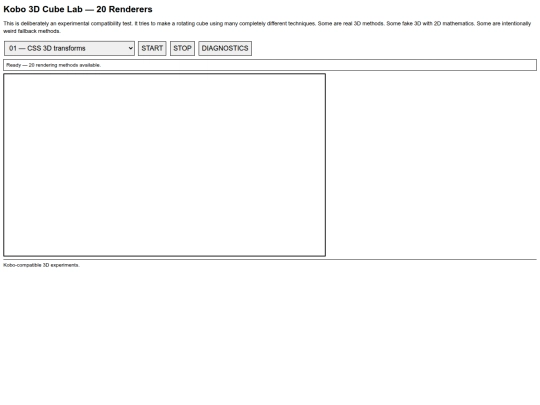The image size is (540, 405).
Task: Click the footer text 'Kobo-compatible 3D experiments.'
Action: tap(41, 265)
